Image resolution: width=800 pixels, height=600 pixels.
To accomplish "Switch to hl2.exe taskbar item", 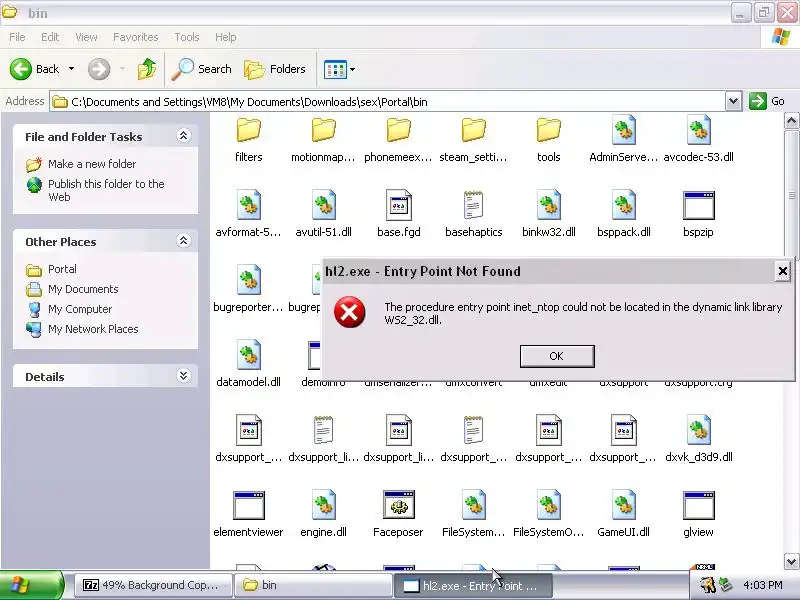I will 473,585.
